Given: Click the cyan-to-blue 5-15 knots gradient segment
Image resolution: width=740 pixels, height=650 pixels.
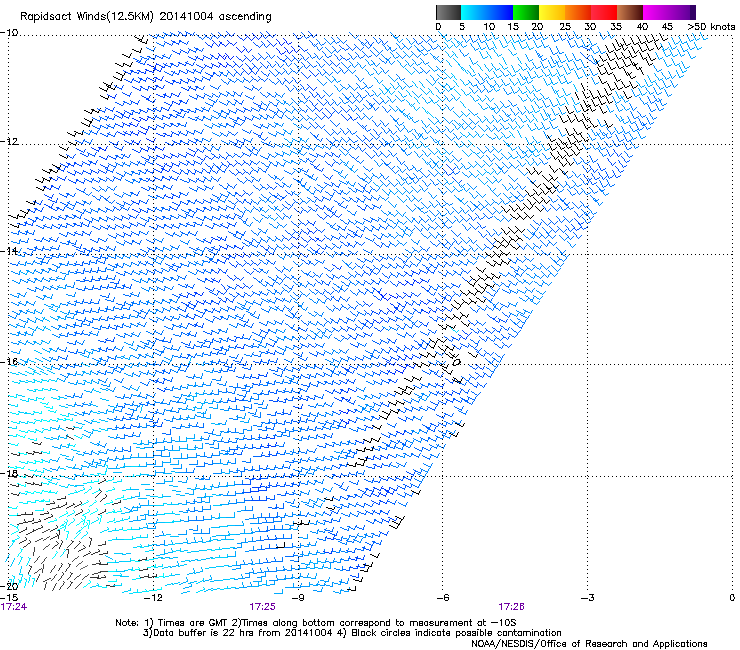Looking at the screenshot, I should 487,12.
